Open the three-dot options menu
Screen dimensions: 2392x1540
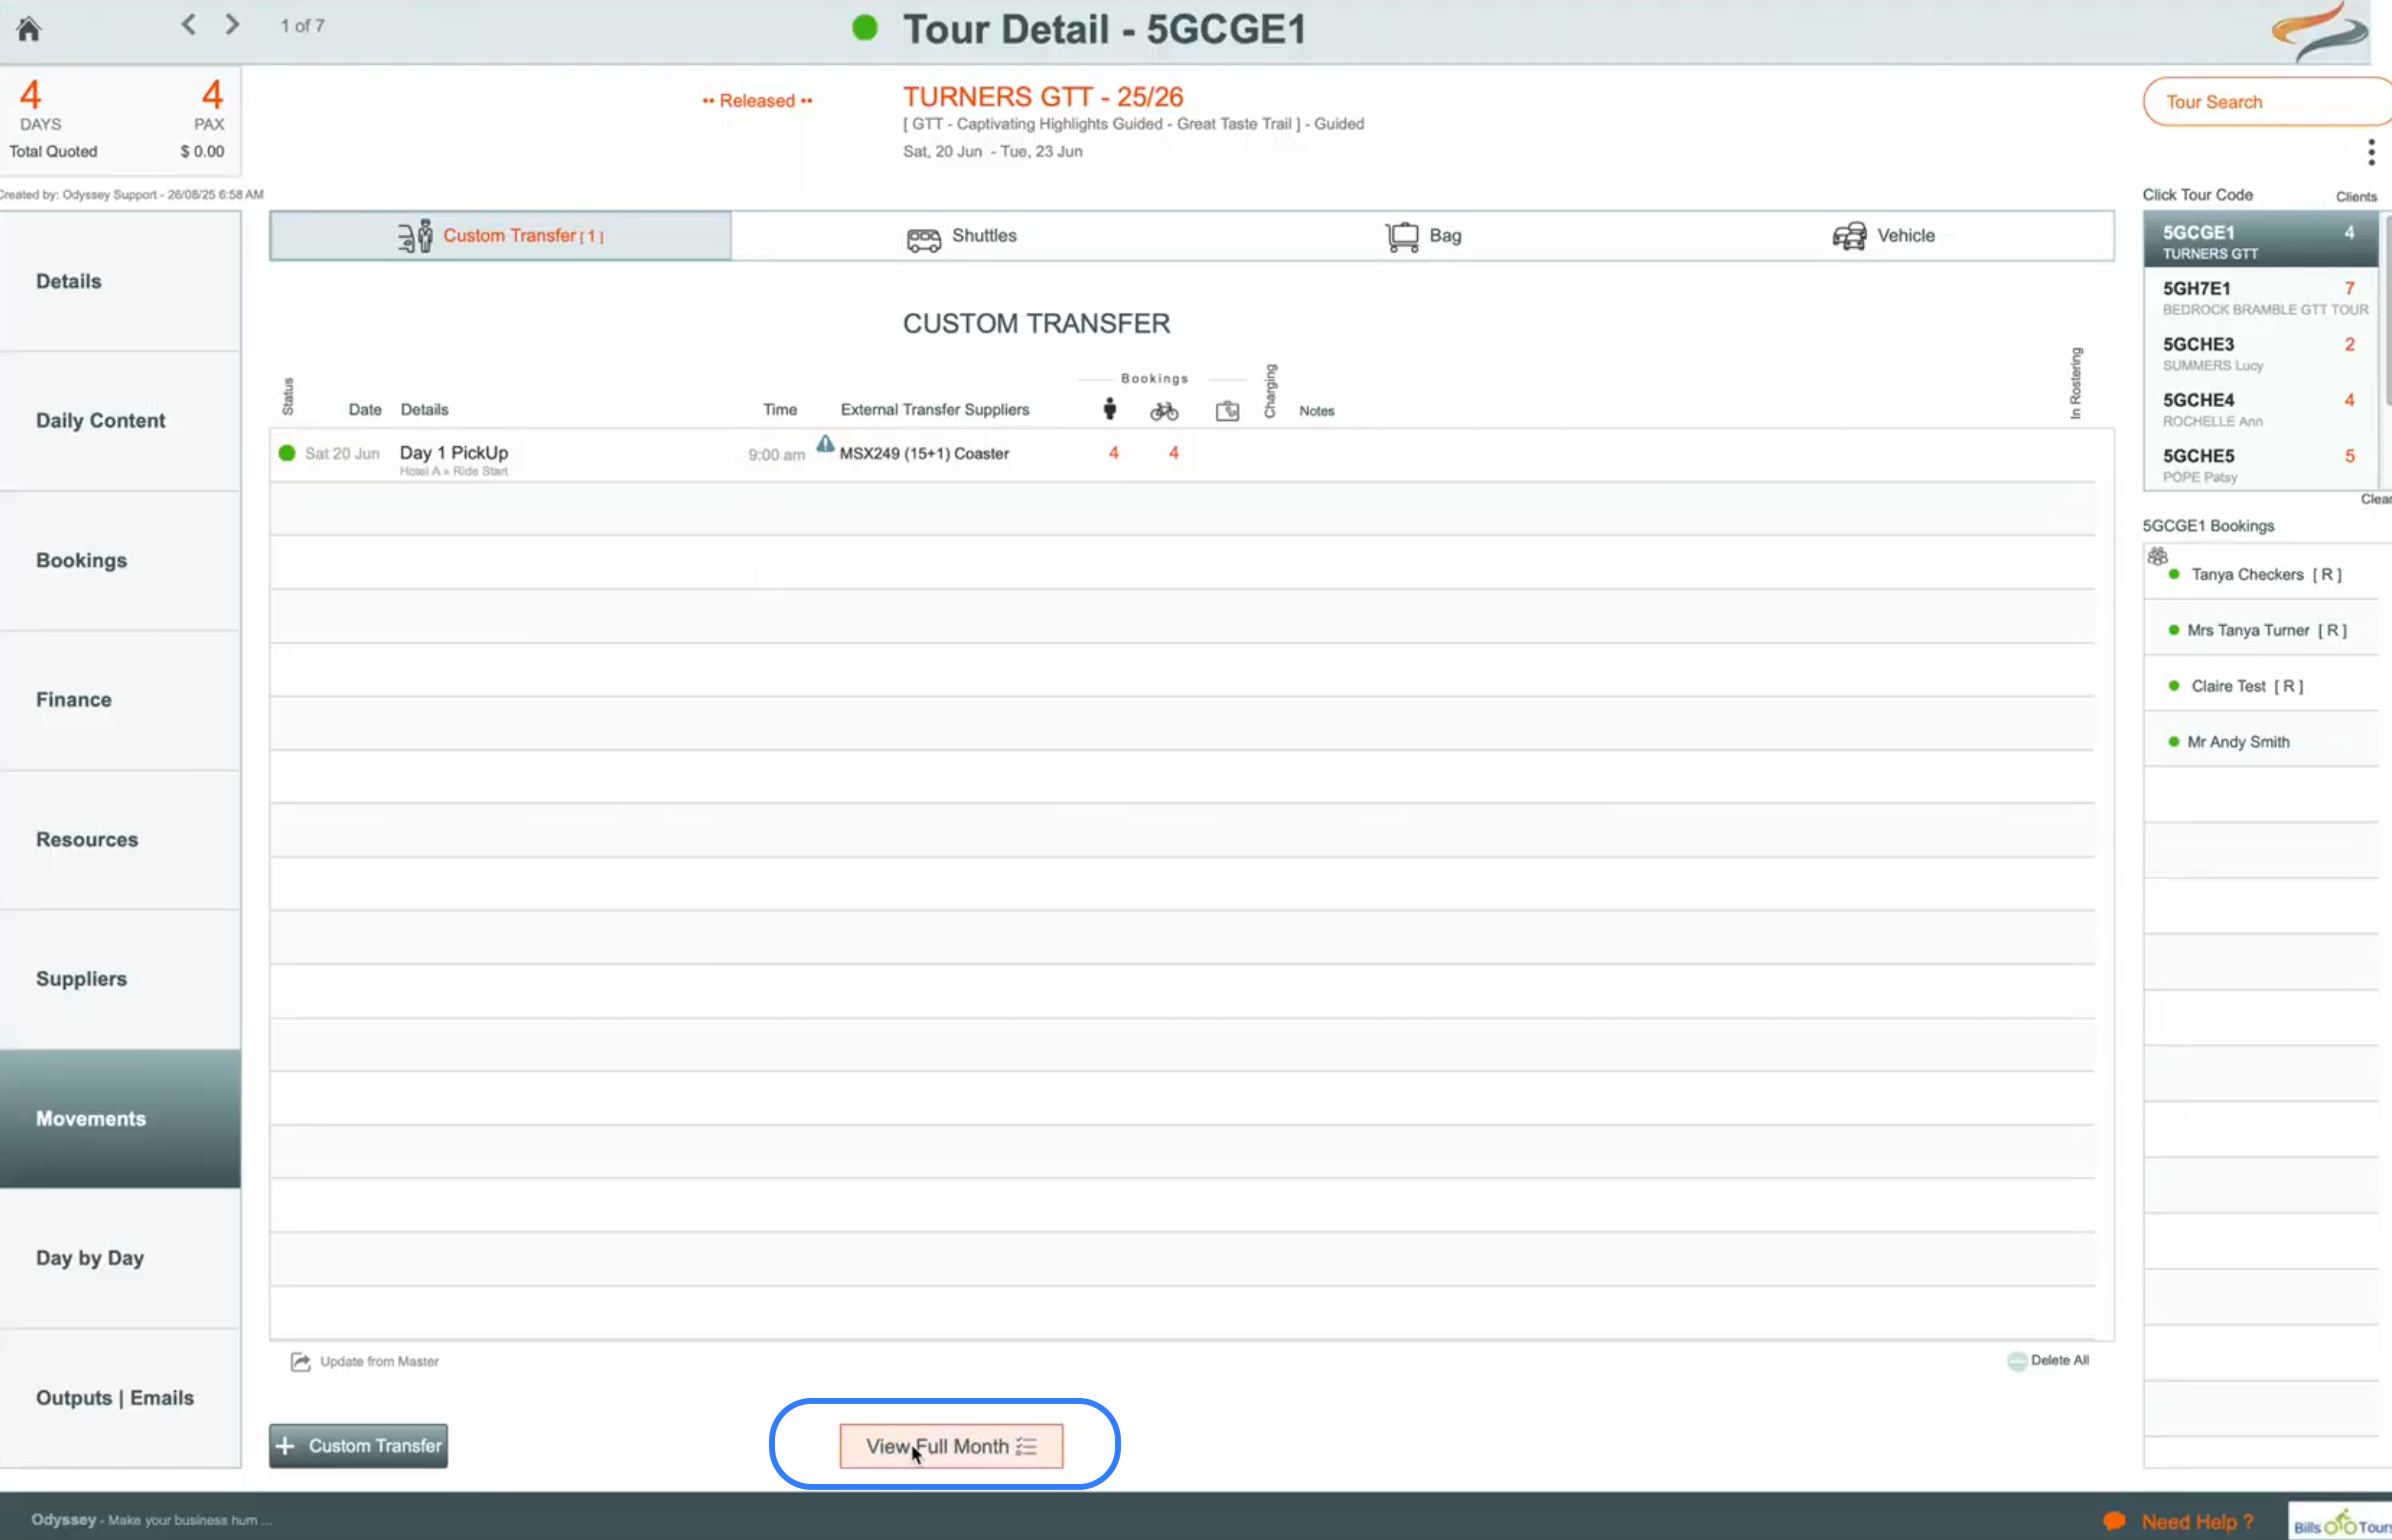point(2370,152)
